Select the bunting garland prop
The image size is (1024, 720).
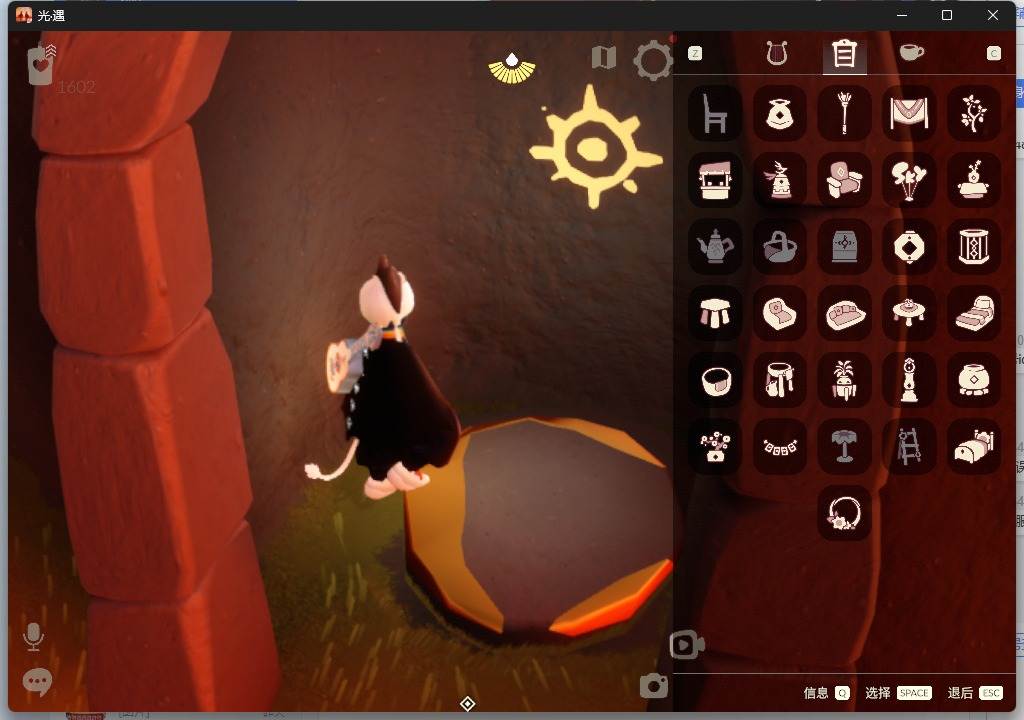click(x=780, y=446)
